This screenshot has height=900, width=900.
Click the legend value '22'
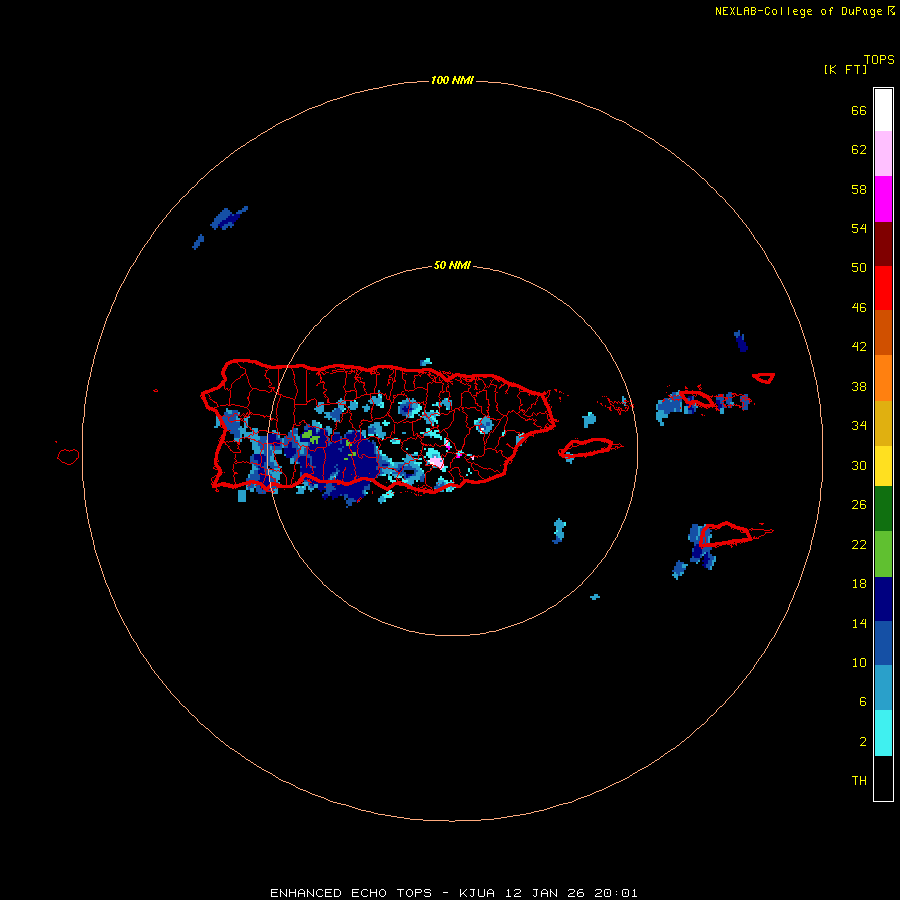pyautogui.click(x=859, y=544)
